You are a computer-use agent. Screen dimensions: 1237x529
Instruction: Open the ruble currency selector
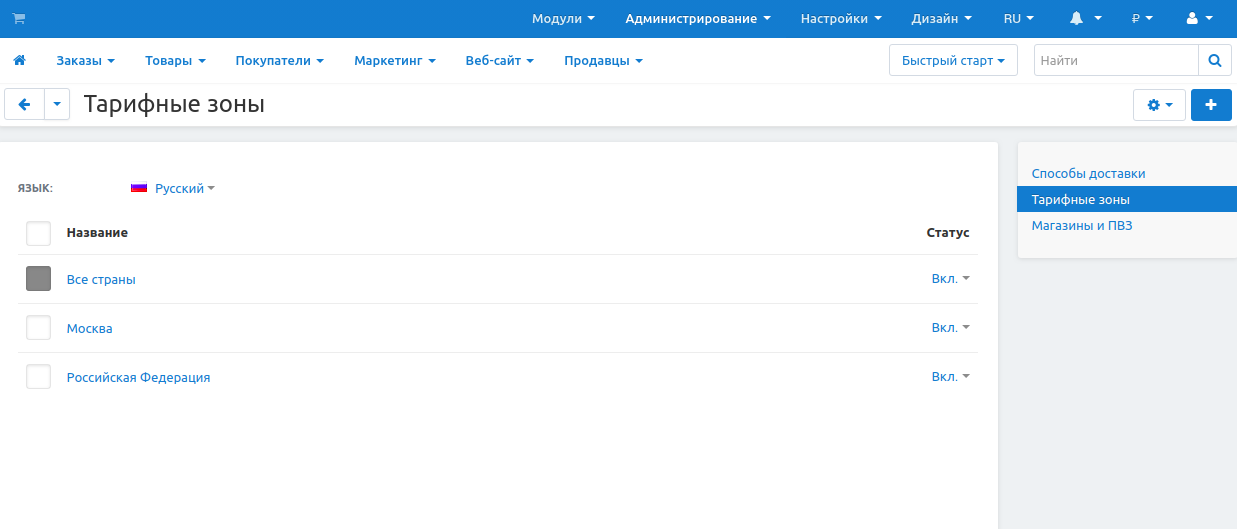pos(1142,18)
